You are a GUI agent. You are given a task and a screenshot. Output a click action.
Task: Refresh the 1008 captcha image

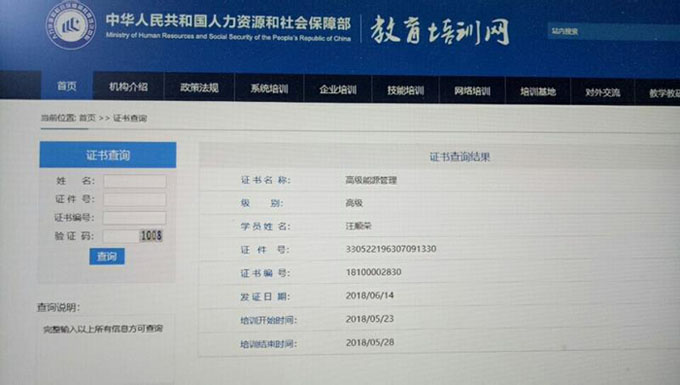click(x=151, y=235)
